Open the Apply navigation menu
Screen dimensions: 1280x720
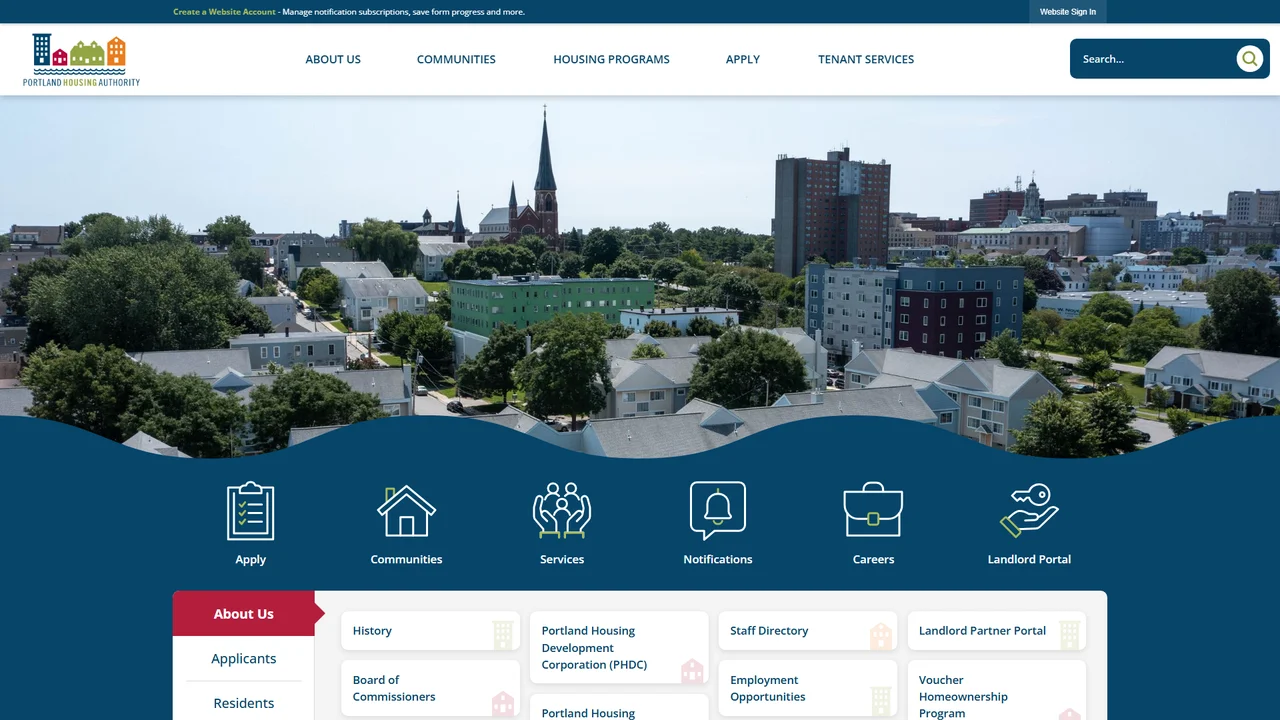click(743, 59)
